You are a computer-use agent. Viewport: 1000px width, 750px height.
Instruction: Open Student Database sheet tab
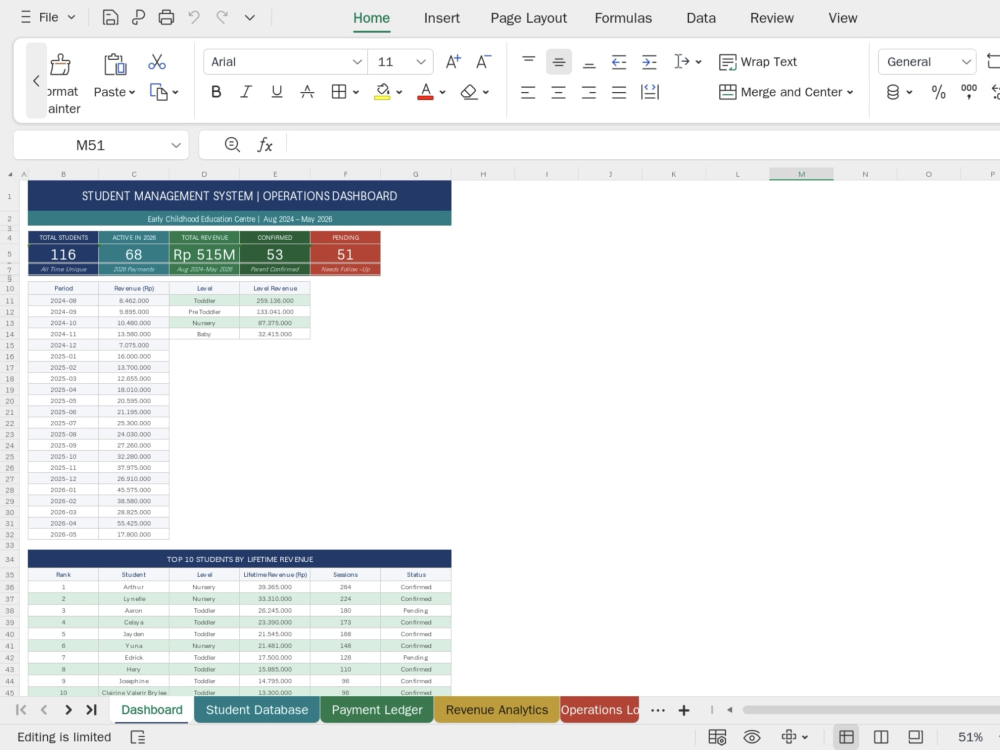click(256, 710)
